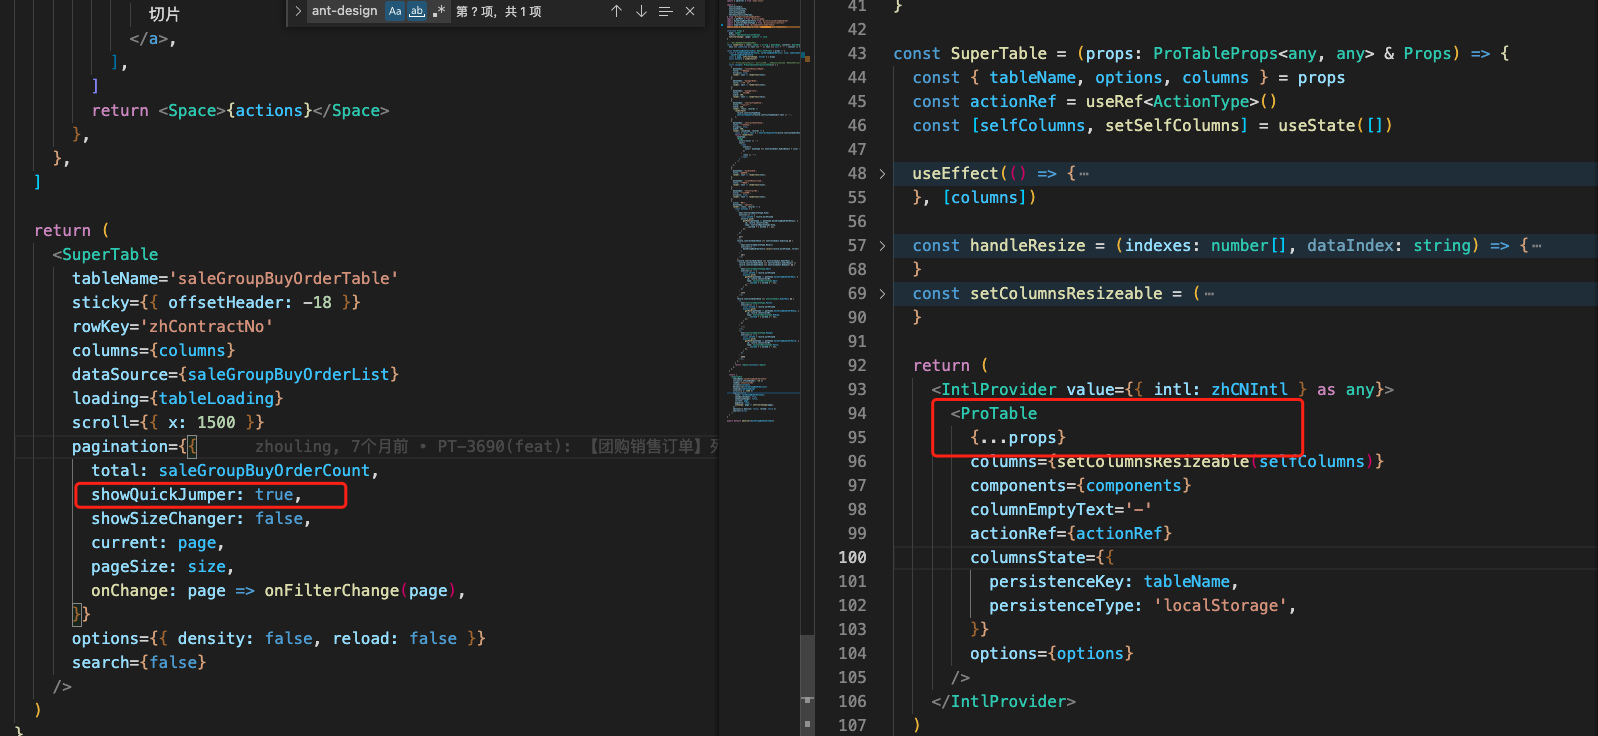Click 'showQuickJumper: true,' line
The height and width of the screenshot is (736, 1598).
[197, 495]
